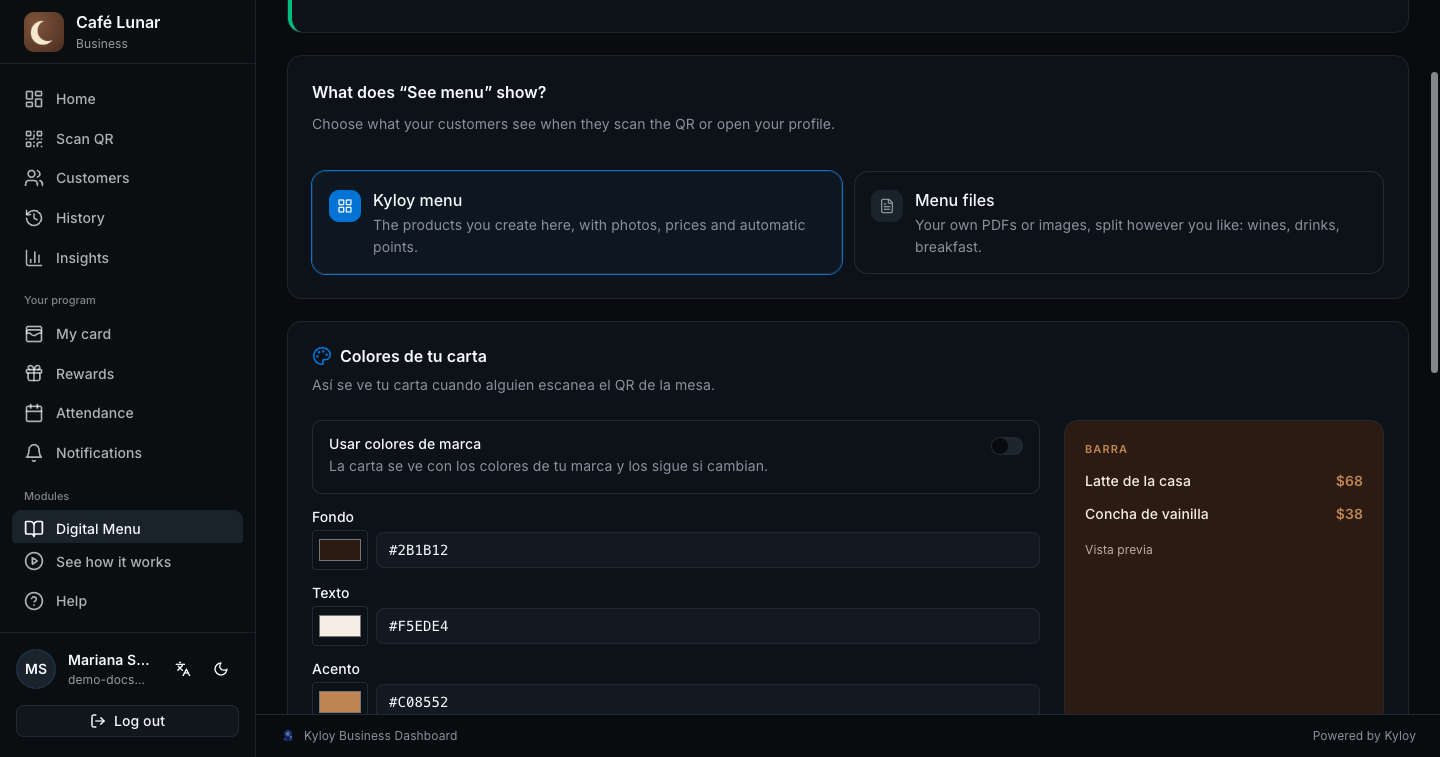This screenshot has height=757, width=1440.
Task: Click the Home grid icon
Action: point(34,99)
